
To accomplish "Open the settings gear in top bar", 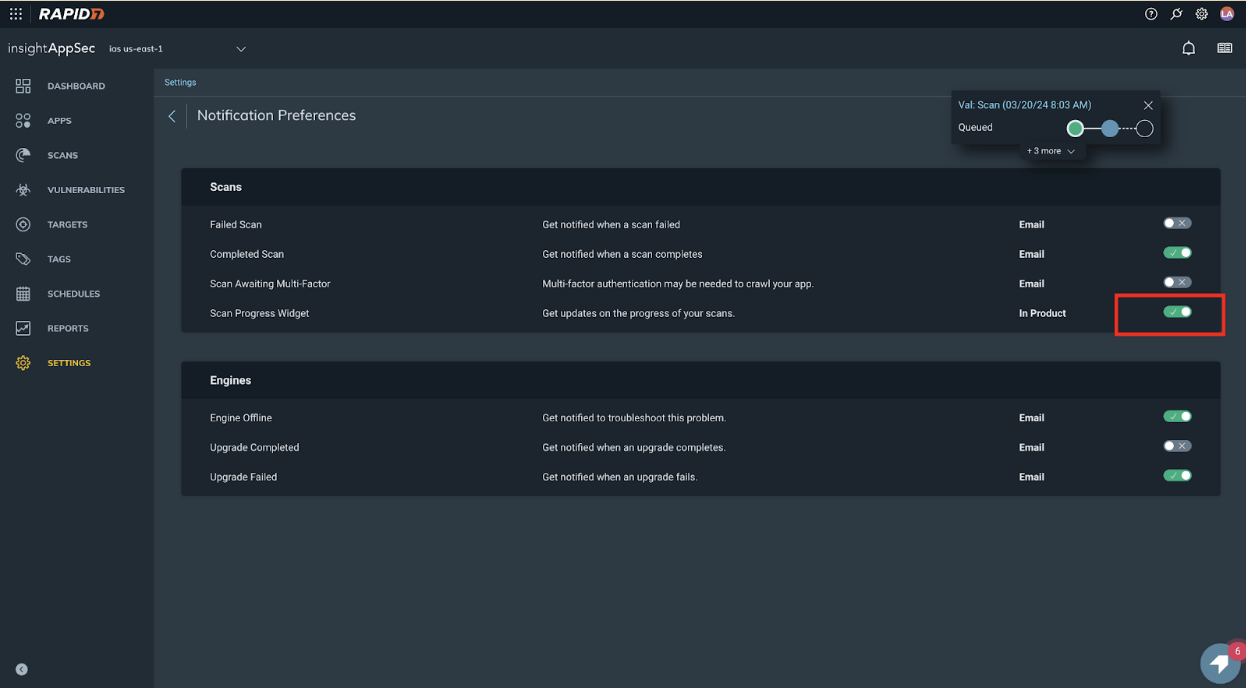I will 1201,14.
